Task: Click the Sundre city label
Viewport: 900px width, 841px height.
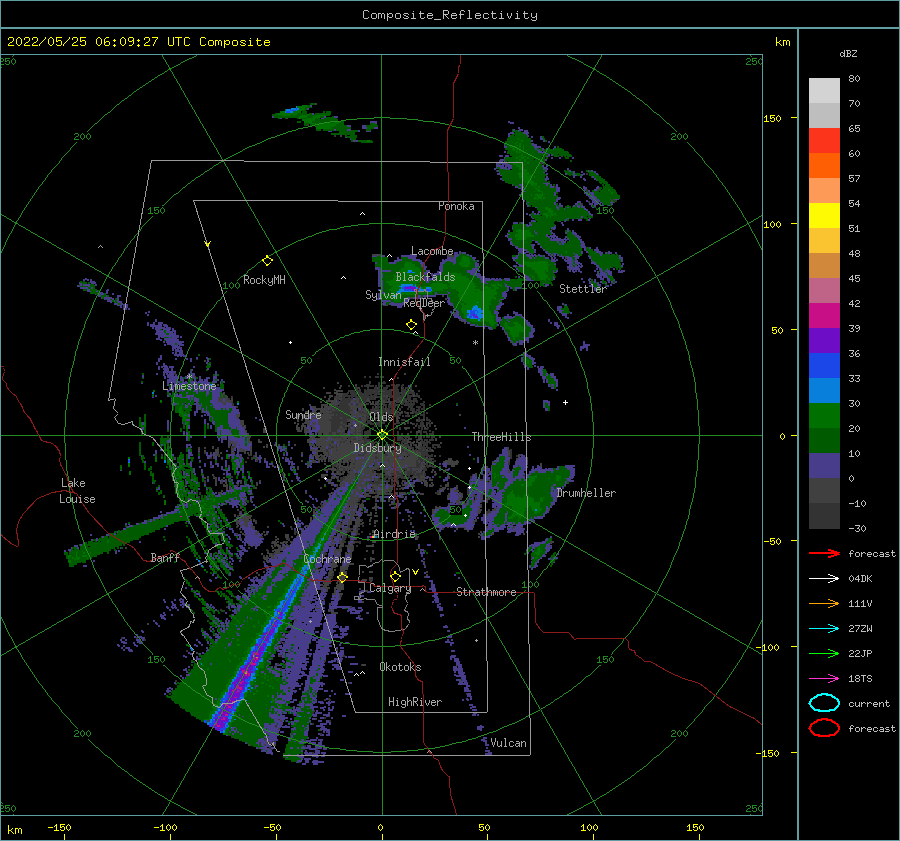Action: 303,414
